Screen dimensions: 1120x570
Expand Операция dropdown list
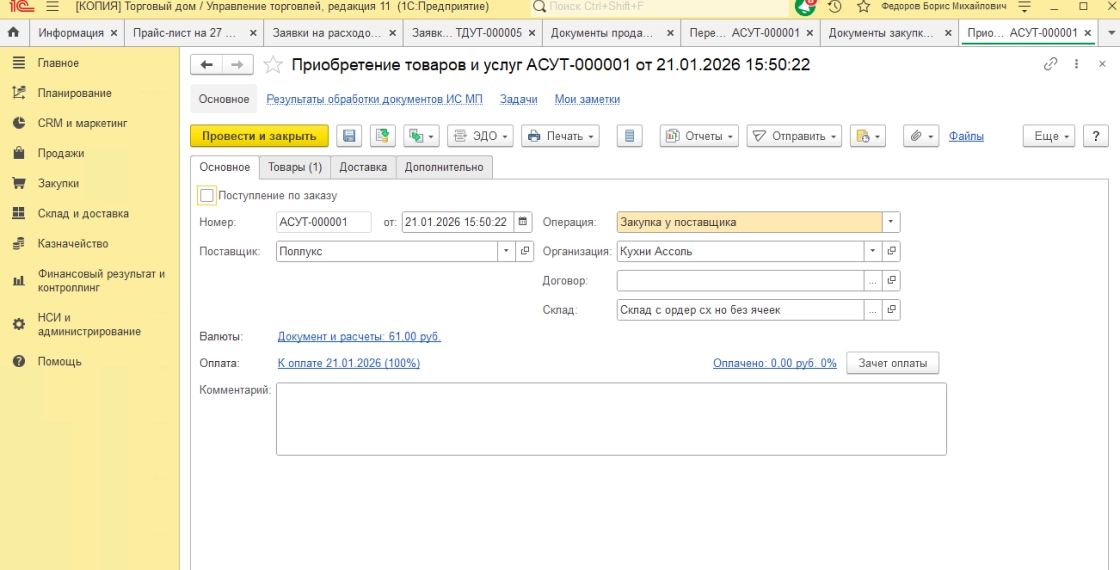(x=891, y=221)
